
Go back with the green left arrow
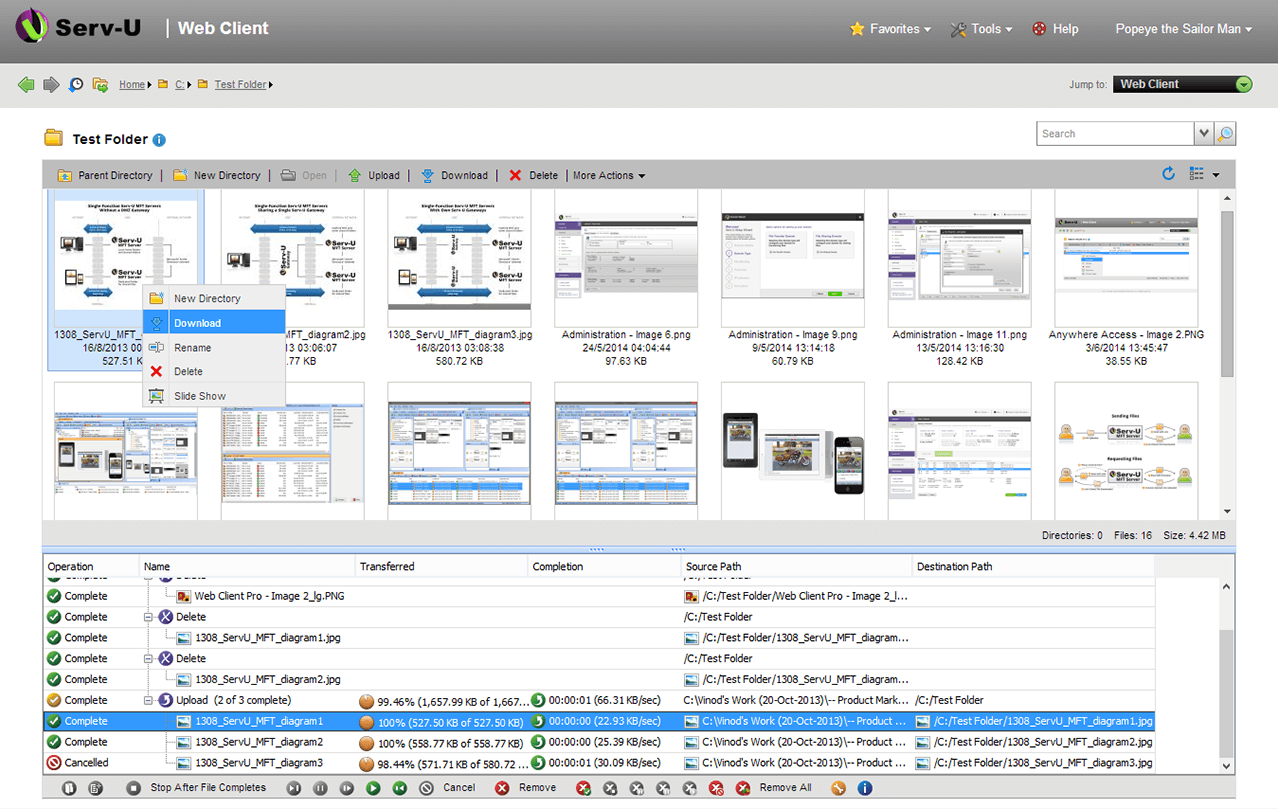coord(26,85)
